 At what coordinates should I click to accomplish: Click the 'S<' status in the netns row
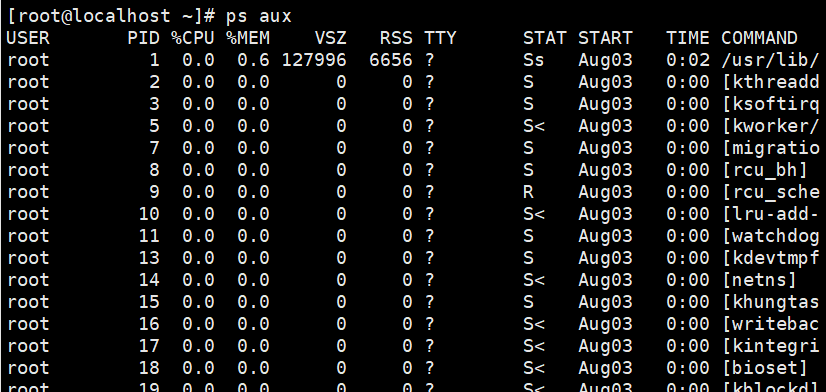(533, 280)
